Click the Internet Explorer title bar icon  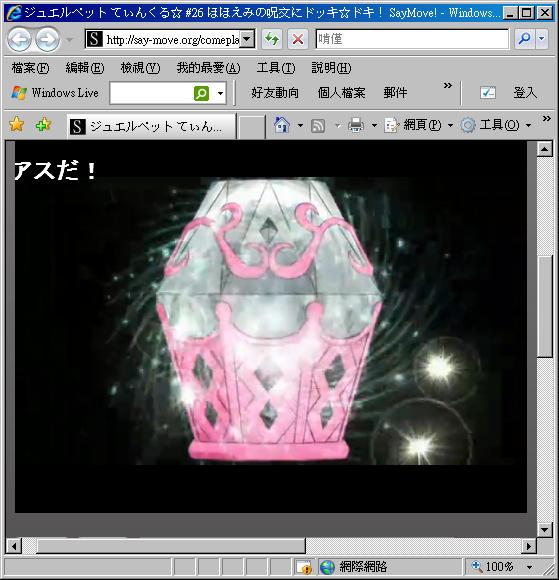14,13
